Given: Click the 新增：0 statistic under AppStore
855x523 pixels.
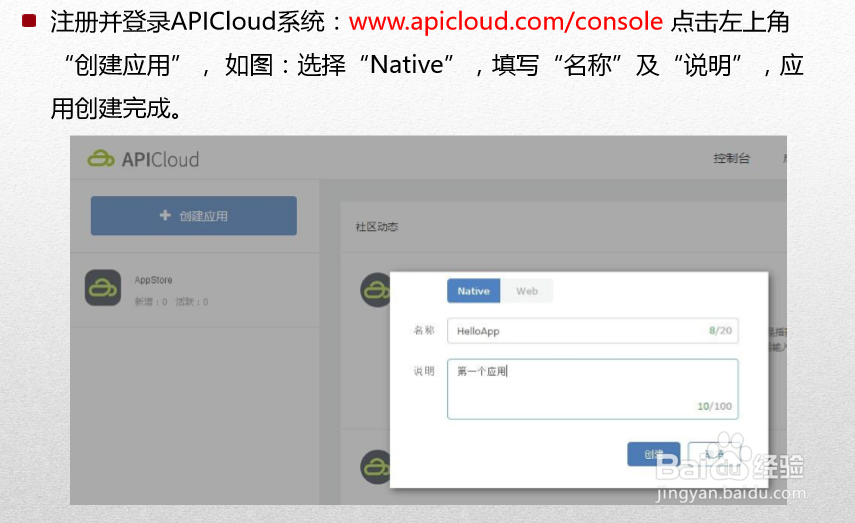Looking at the screenshot, I should (x=150, y=302).
